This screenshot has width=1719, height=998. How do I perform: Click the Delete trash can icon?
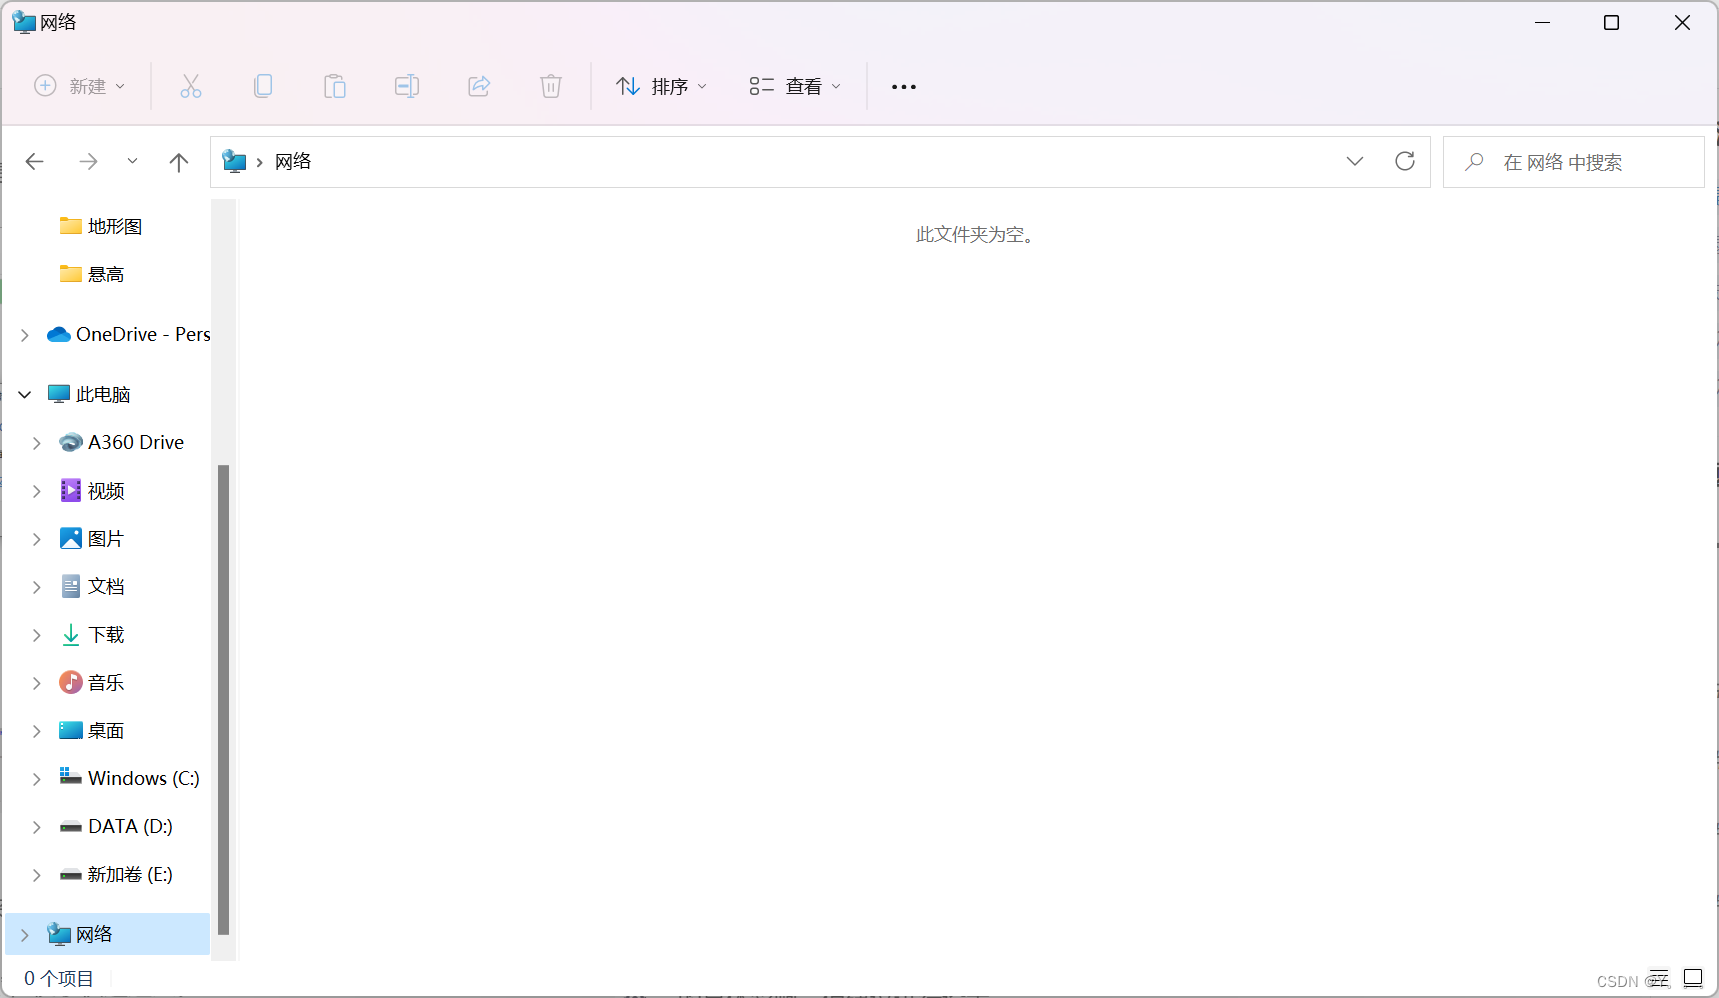(x=551, y=86)
